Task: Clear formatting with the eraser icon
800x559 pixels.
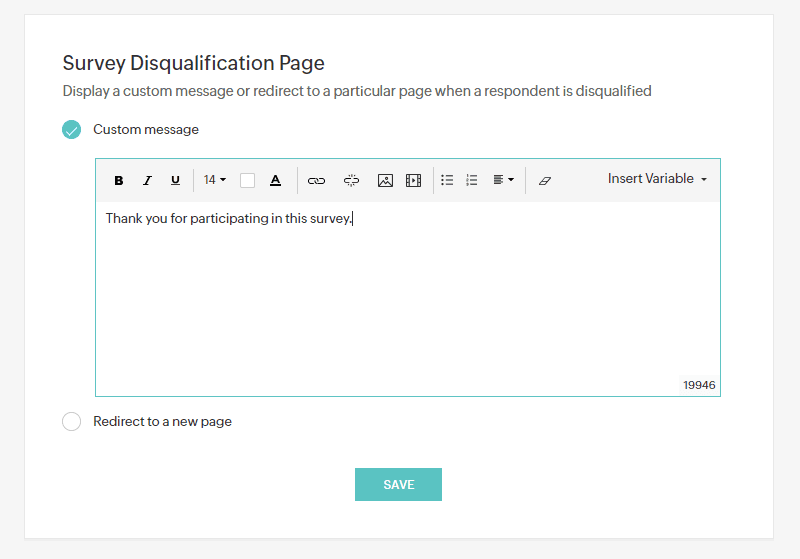Action: click(x=545, y=181)
